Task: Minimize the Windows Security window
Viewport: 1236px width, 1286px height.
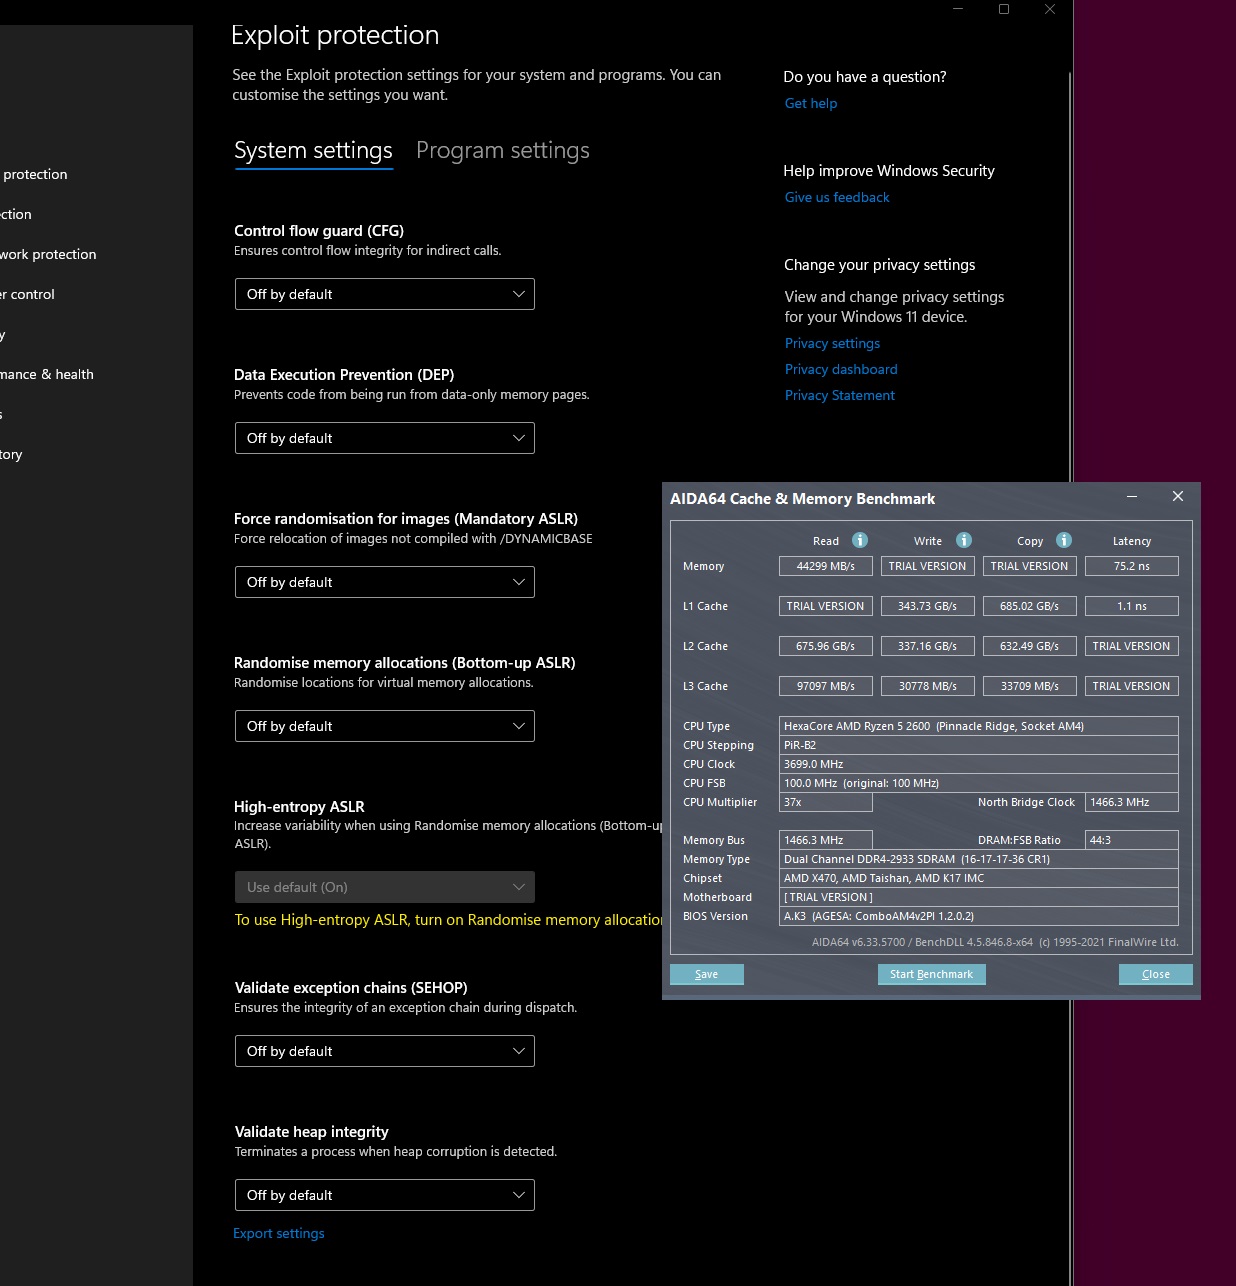Action: tap(958, 9)
